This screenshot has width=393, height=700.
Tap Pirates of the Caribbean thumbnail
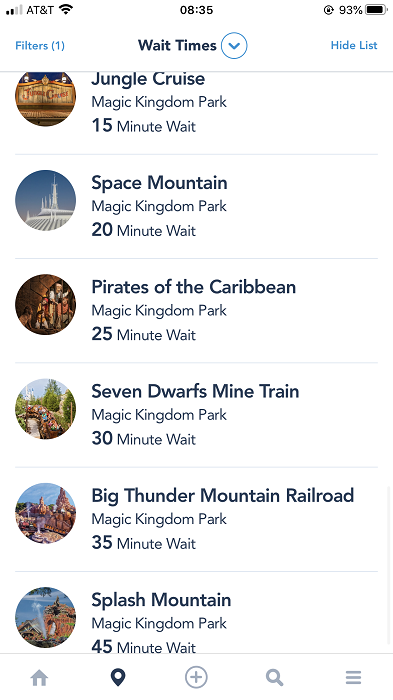[46, 304]
